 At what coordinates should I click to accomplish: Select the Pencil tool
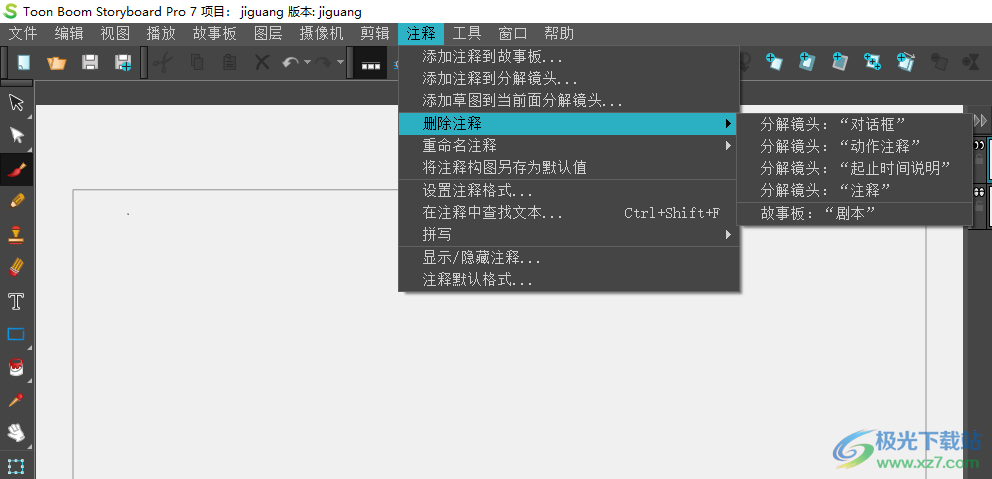click(16, 201)
